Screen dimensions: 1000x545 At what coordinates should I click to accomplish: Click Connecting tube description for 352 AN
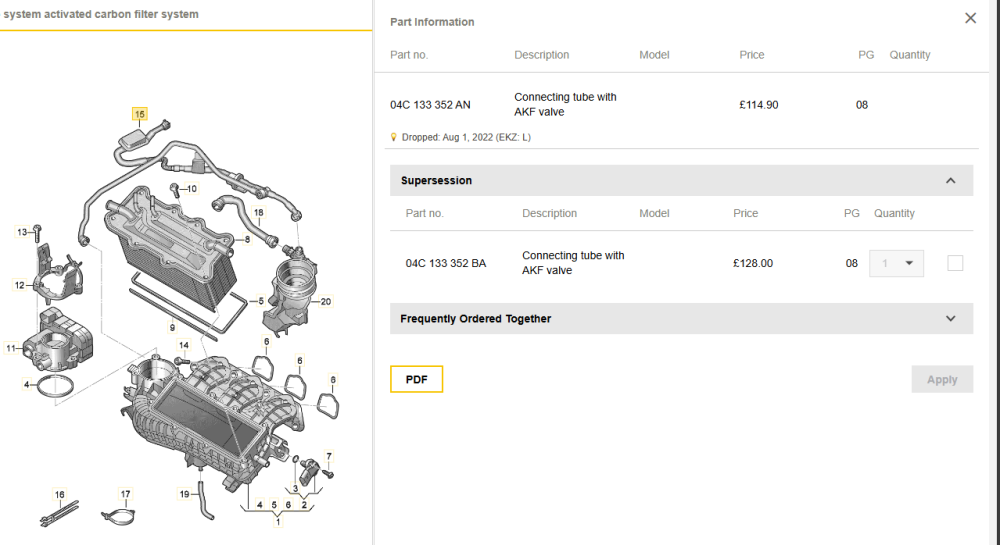tap(565, 105)
